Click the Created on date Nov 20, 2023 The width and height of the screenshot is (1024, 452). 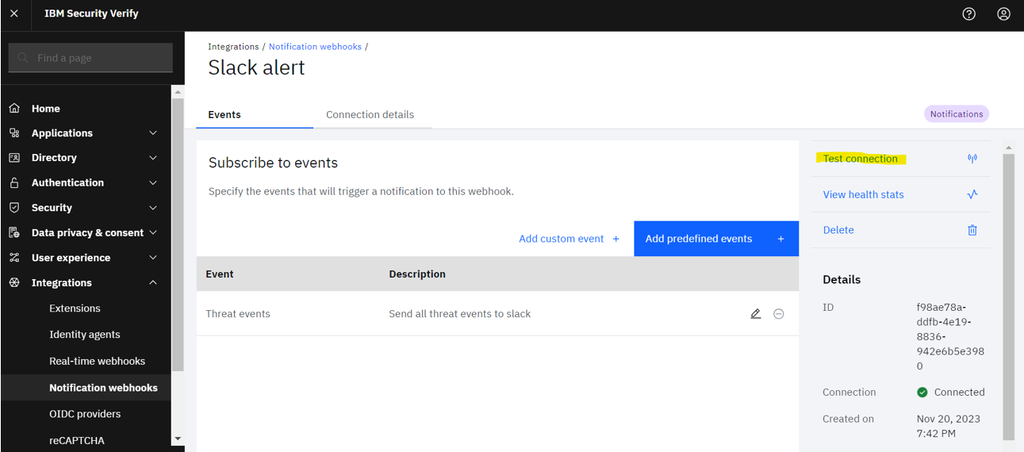(948, 425)
